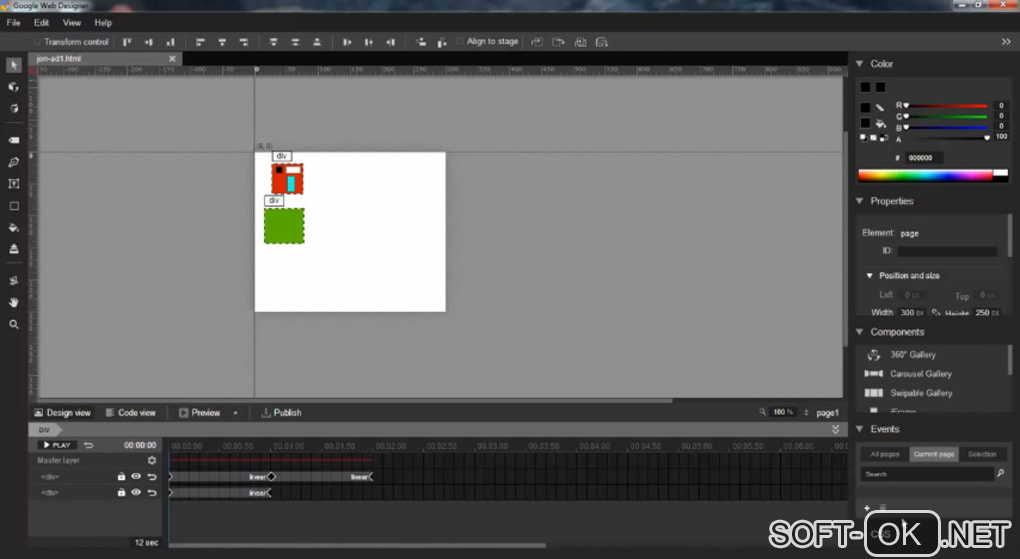Image resolution: width=1020 pixels, height=559 pixels.
Task: Switch to Selection events tab
Action: pos(982,454)
